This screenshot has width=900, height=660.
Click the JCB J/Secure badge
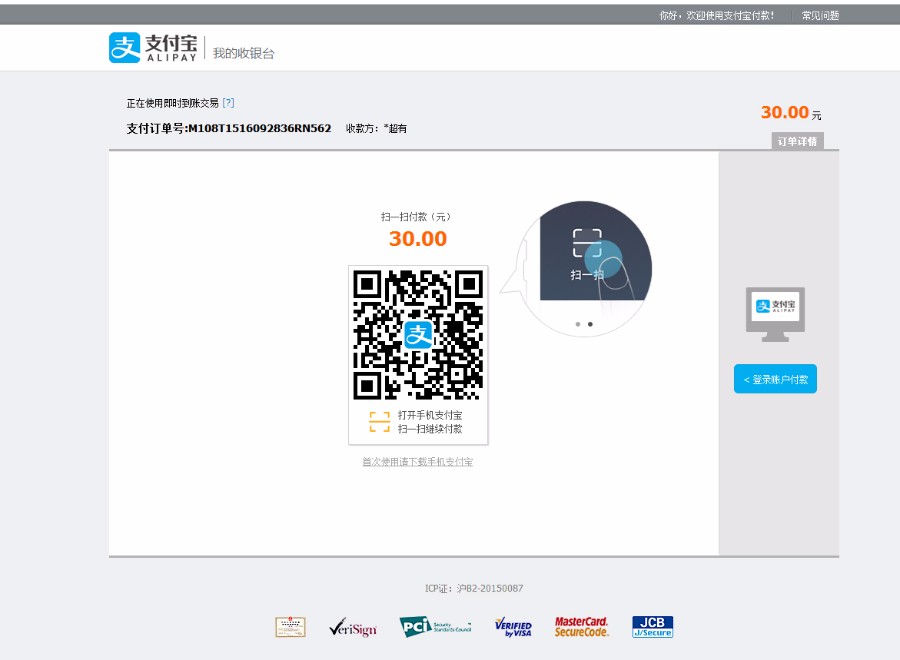[653, 627]
